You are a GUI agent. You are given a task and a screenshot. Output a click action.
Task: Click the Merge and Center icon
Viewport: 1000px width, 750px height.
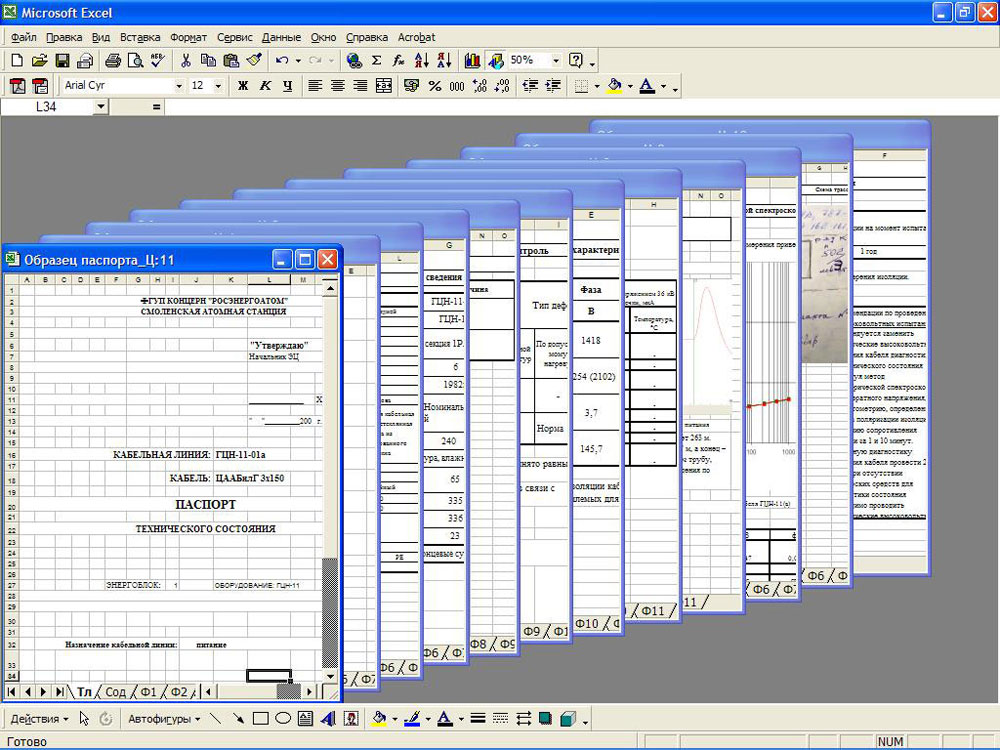(384, 85)
